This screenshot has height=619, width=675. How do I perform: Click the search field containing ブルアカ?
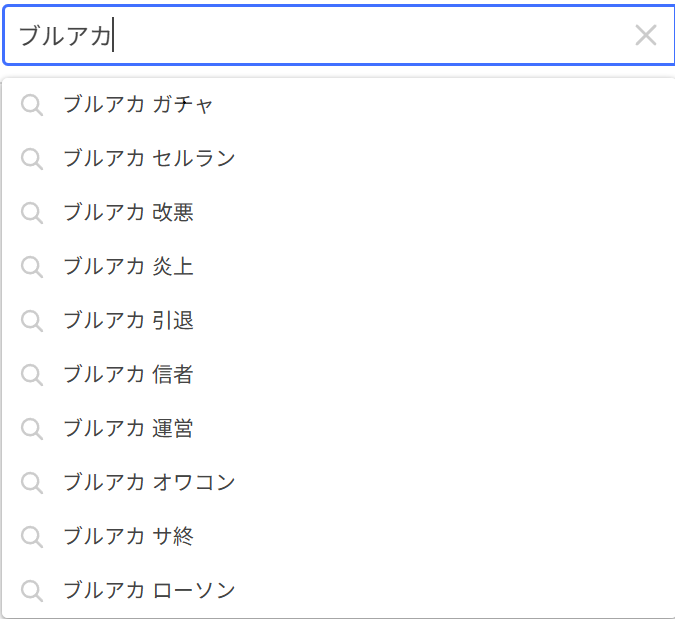click(x=338, y=35)
